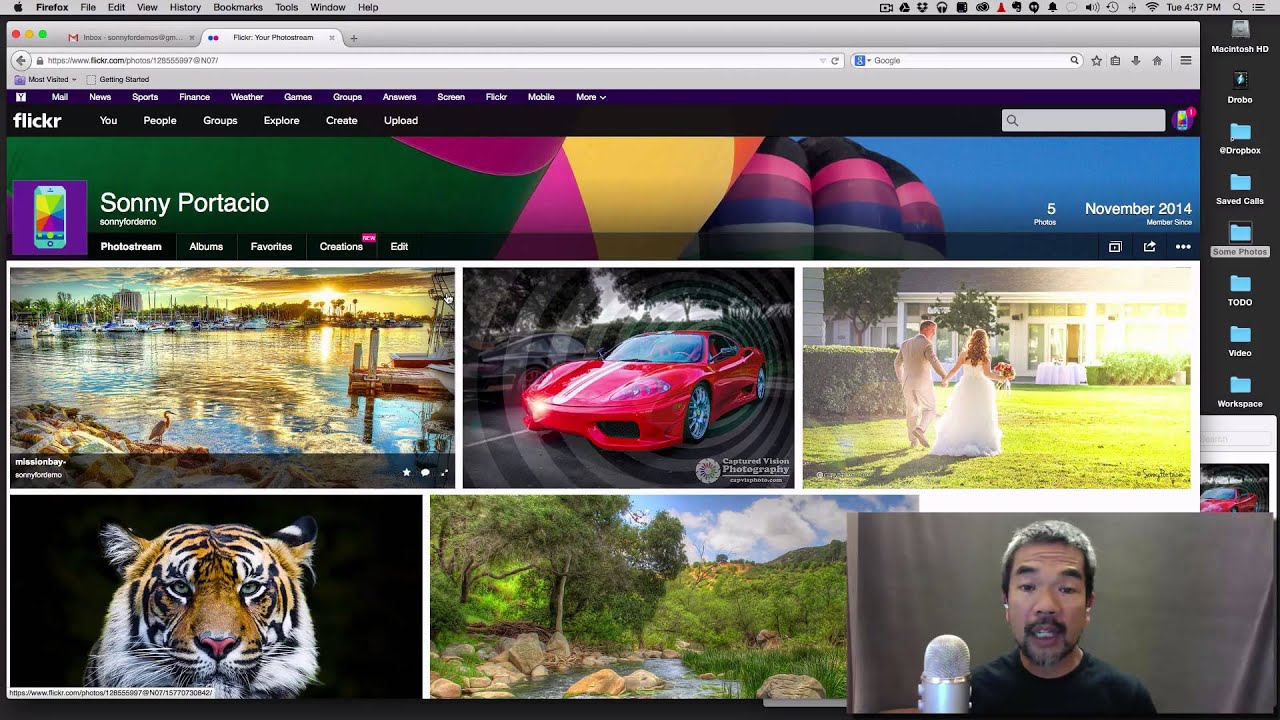Click the 5 Photos count
The width and height of the screenshot is (1280, 720).
[x=1047, y=213]
